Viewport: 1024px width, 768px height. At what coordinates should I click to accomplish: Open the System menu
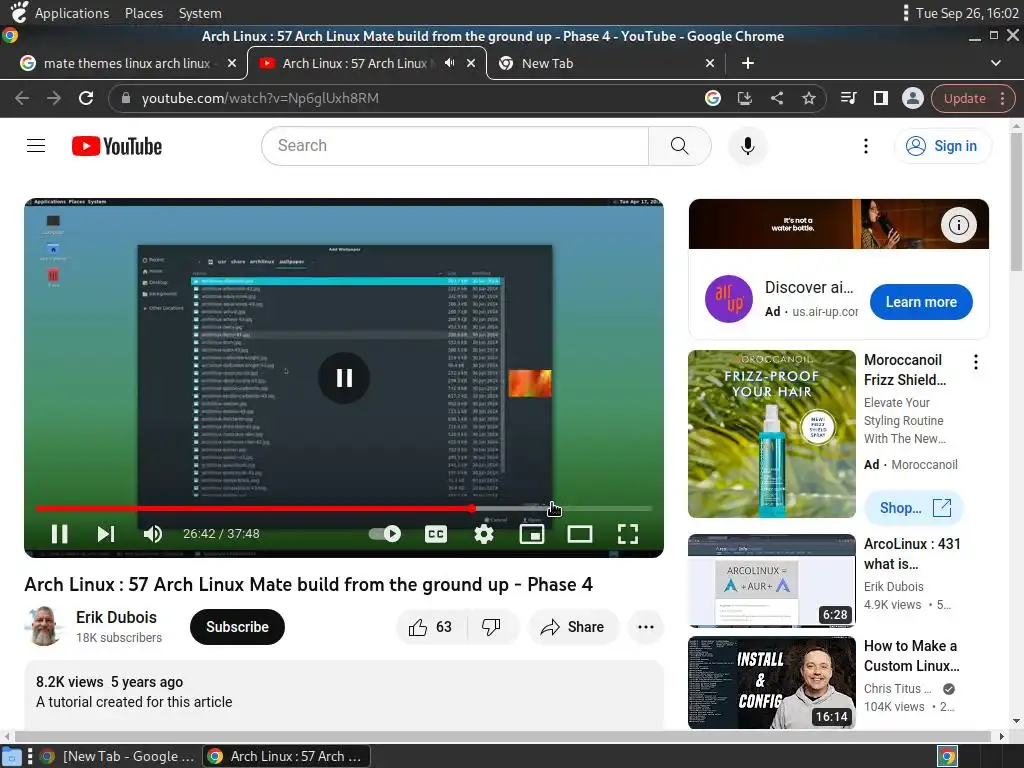point(200,13)
